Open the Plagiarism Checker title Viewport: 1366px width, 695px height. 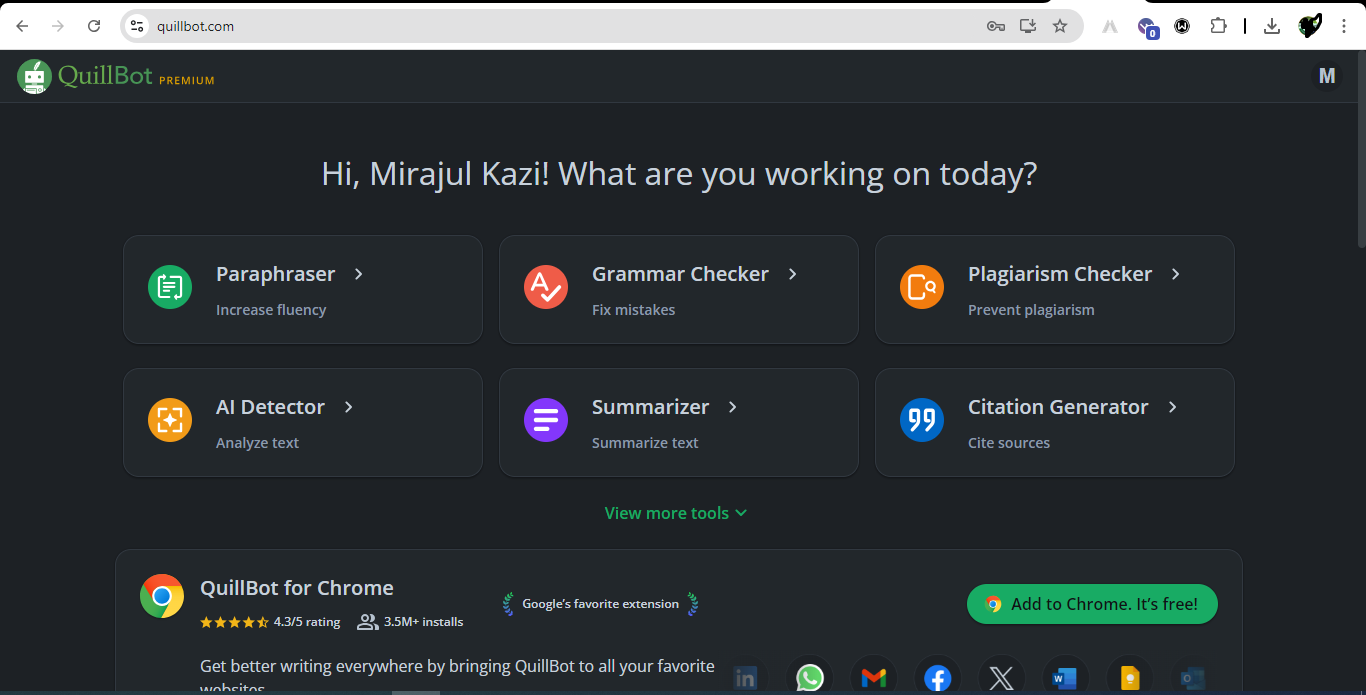tap(1060, 274)
